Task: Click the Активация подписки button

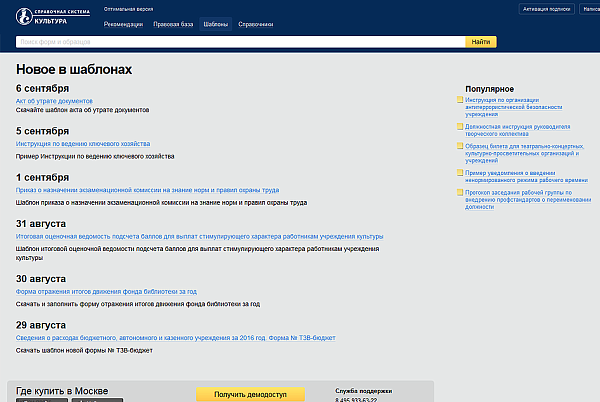Action: [547, 8]
